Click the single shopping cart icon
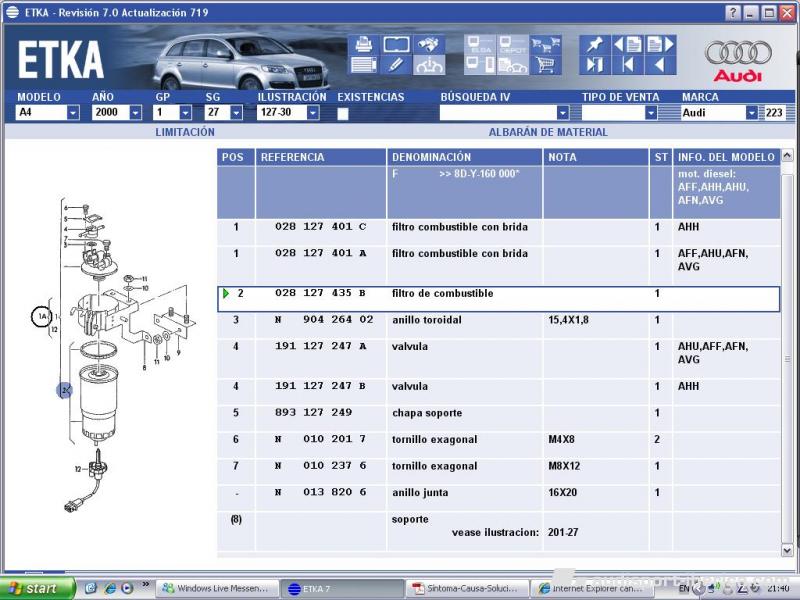Screen dimensions: 800x600 [x=545, y=65]
